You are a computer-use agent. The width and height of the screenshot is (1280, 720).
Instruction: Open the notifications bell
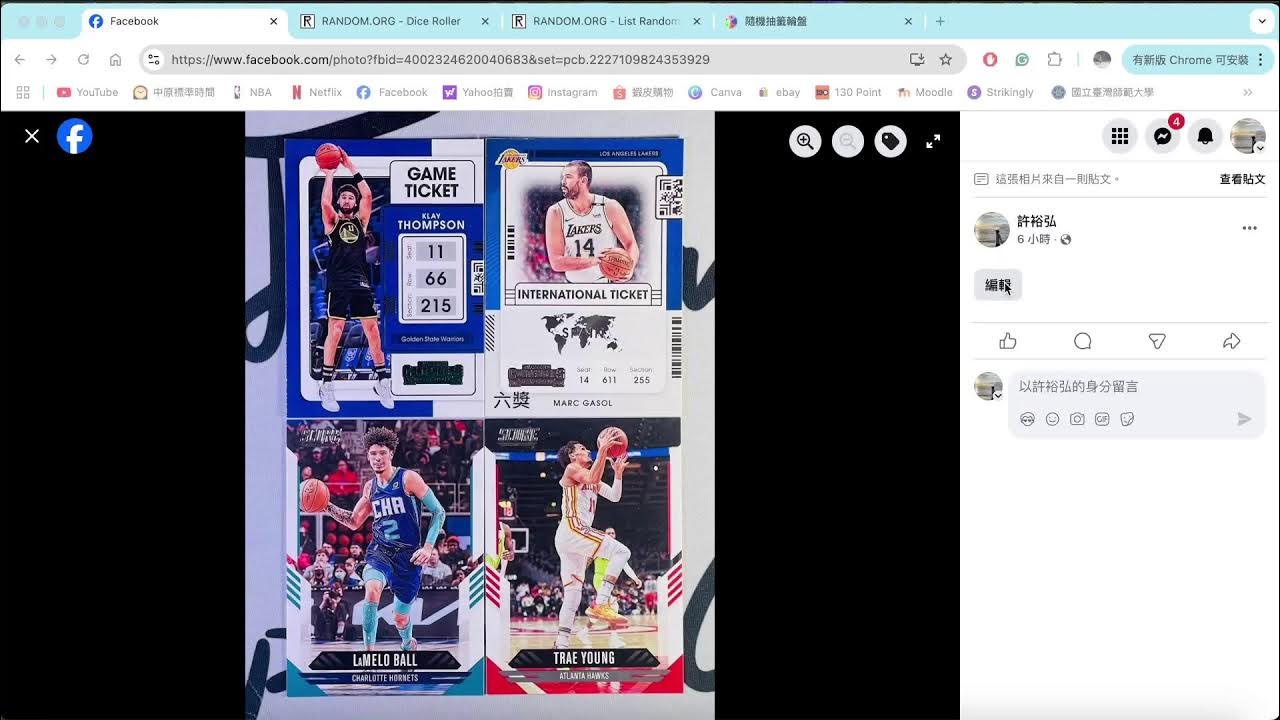[1205, 136]
